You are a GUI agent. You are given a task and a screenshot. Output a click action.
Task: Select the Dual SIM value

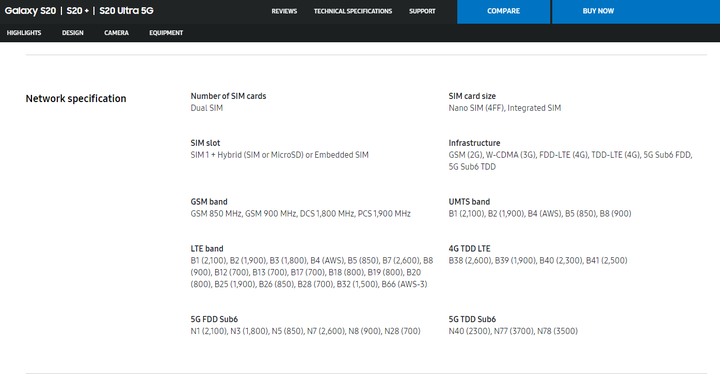coord(207,108)
